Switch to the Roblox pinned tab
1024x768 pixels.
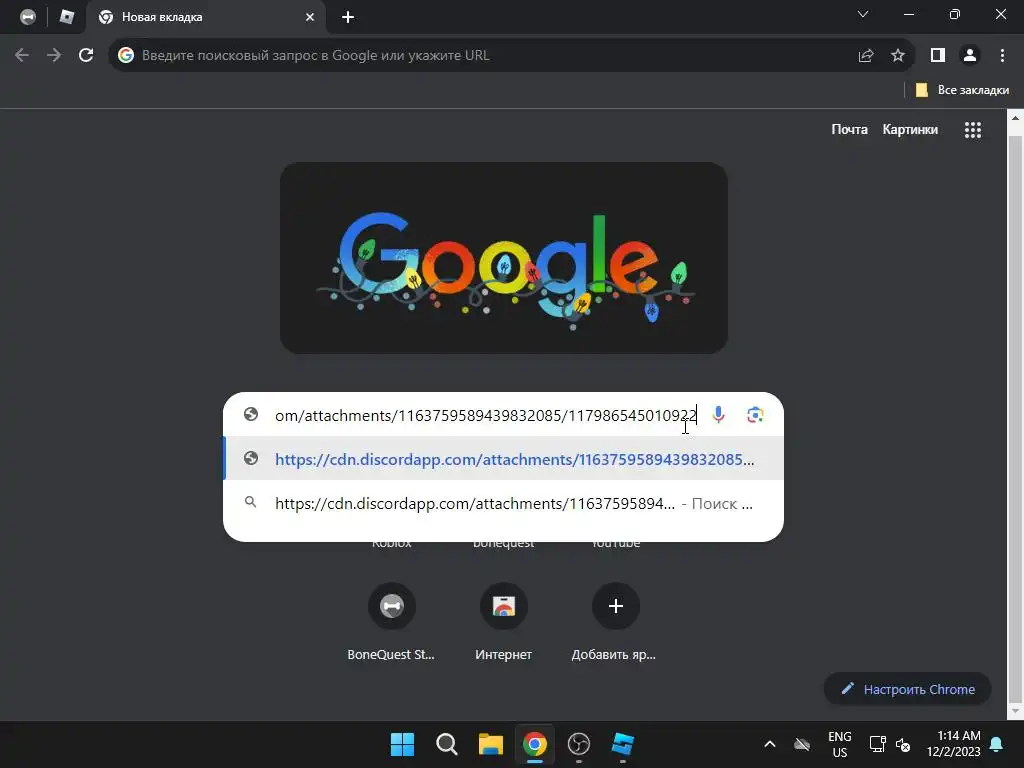click(x=67, y=17)
